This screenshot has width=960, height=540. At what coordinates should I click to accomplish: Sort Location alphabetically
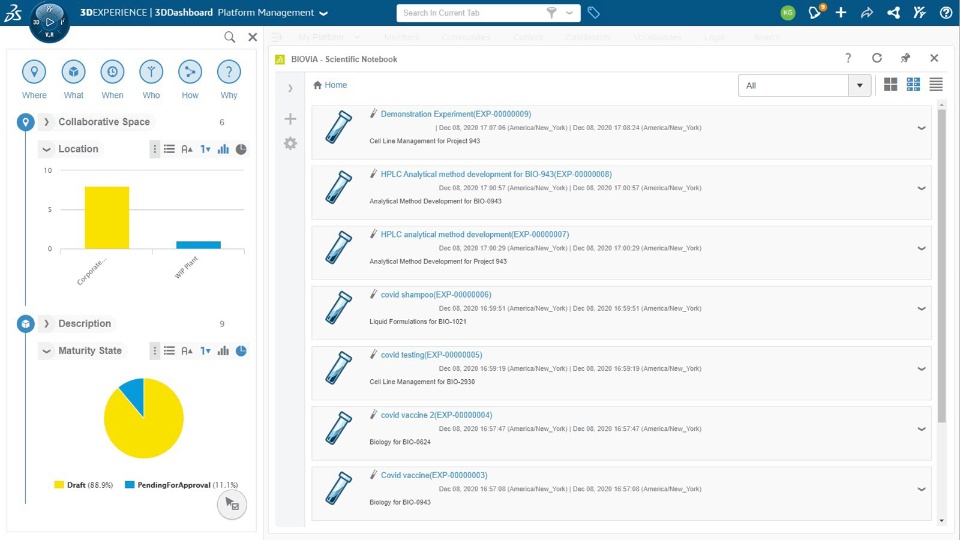click(x=187, y=149)
